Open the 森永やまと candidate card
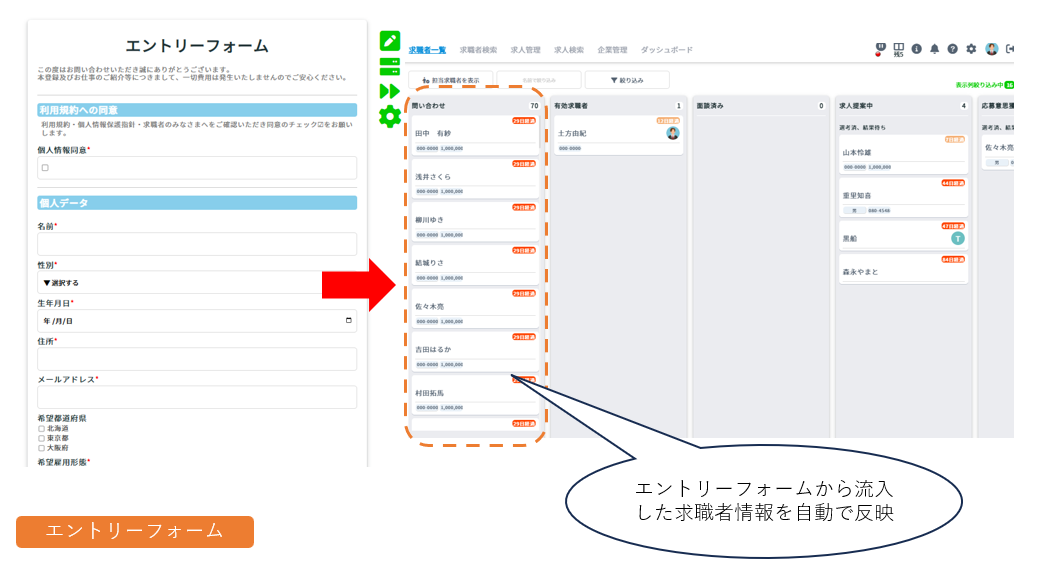 903,269
